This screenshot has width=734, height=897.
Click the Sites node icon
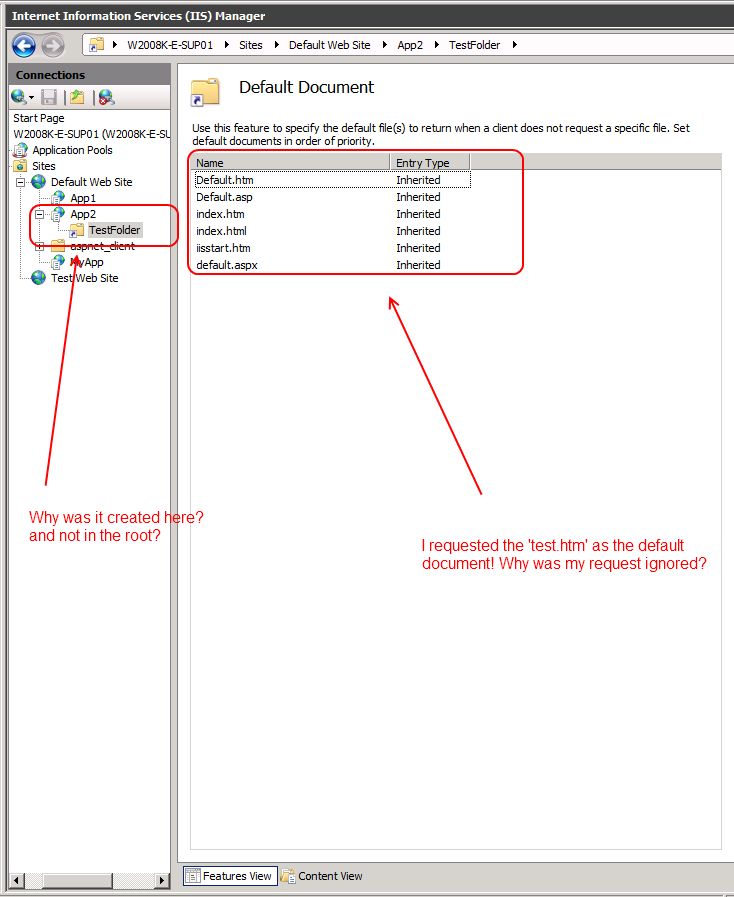click(x=21, y=166)
